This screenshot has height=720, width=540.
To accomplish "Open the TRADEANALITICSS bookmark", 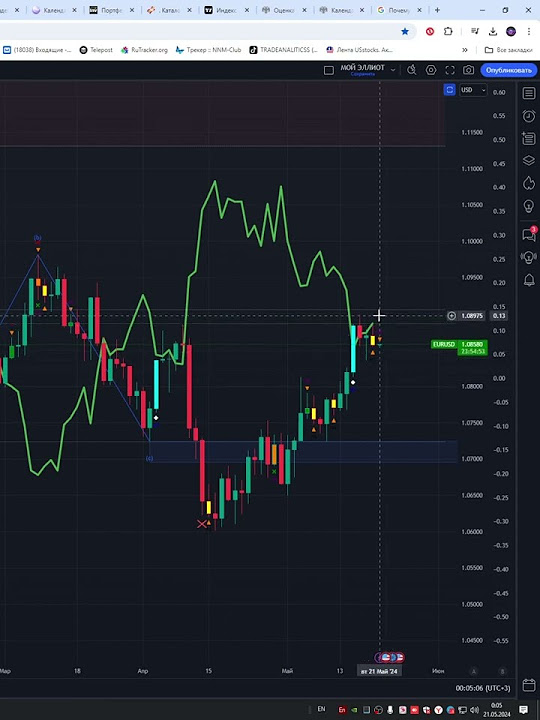I will [283, 50].
